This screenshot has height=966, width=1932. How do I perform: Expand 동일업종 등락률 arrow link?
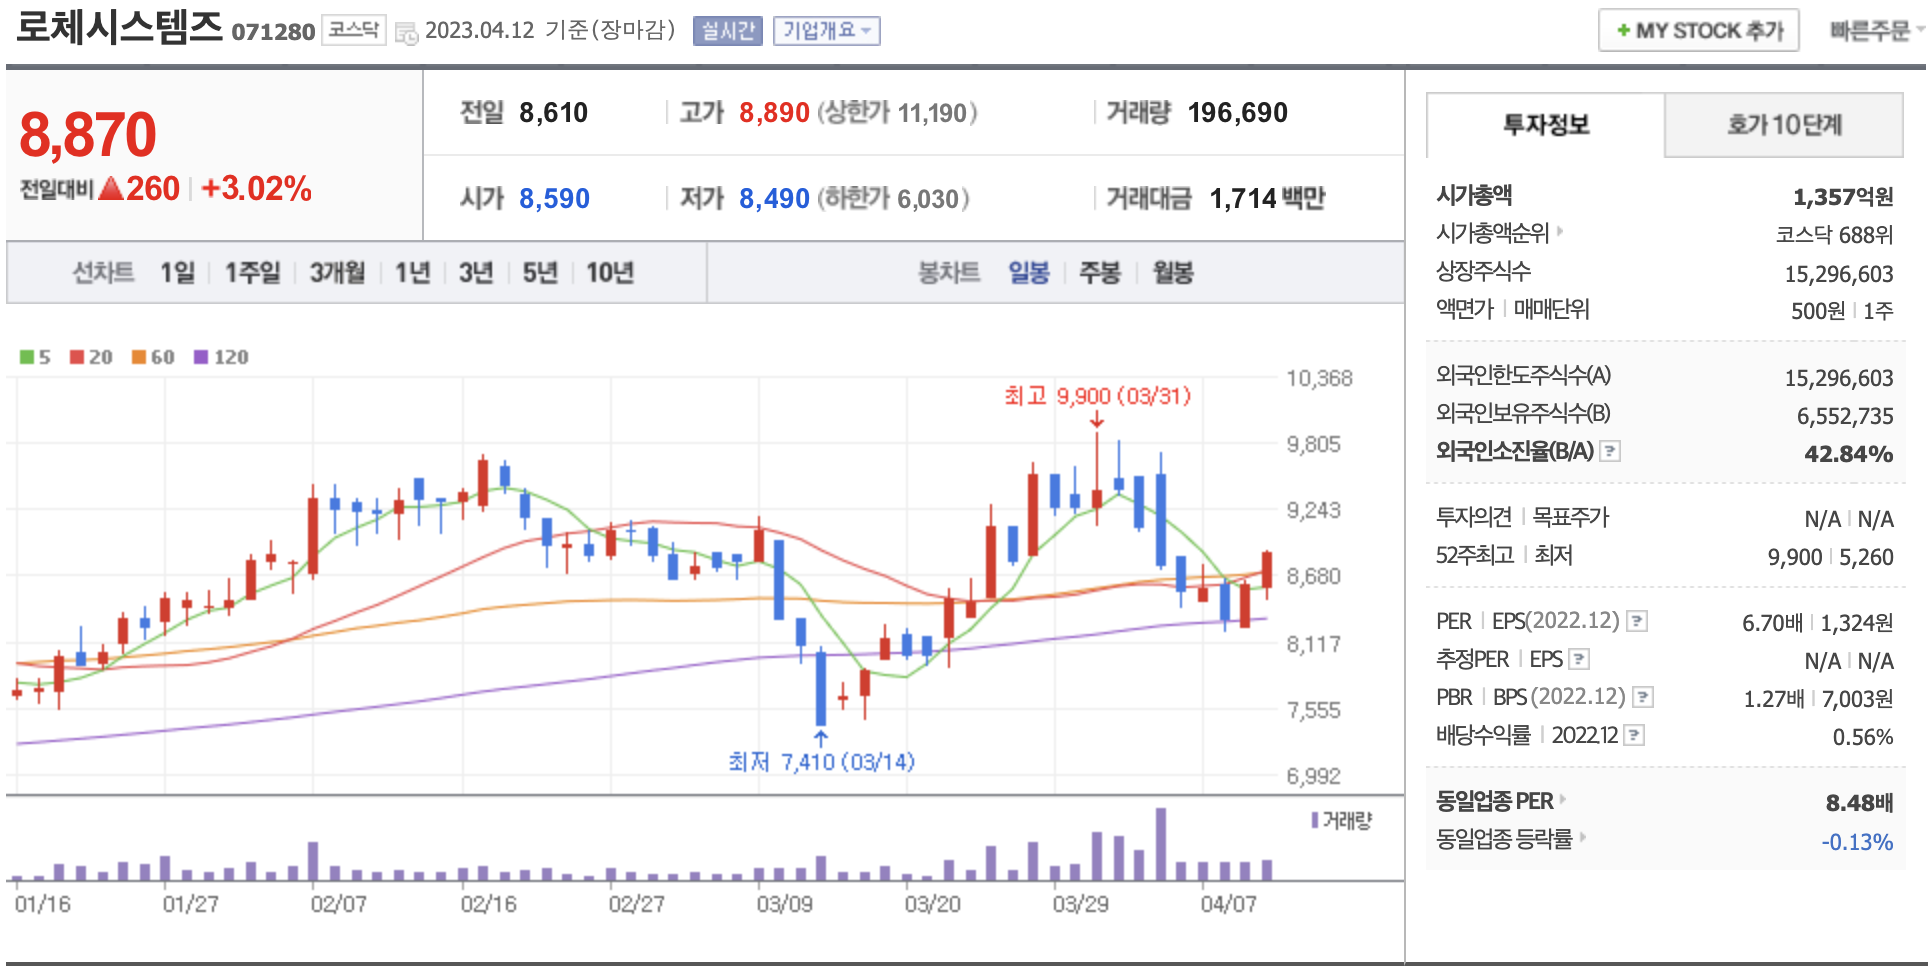[1583, 838]
